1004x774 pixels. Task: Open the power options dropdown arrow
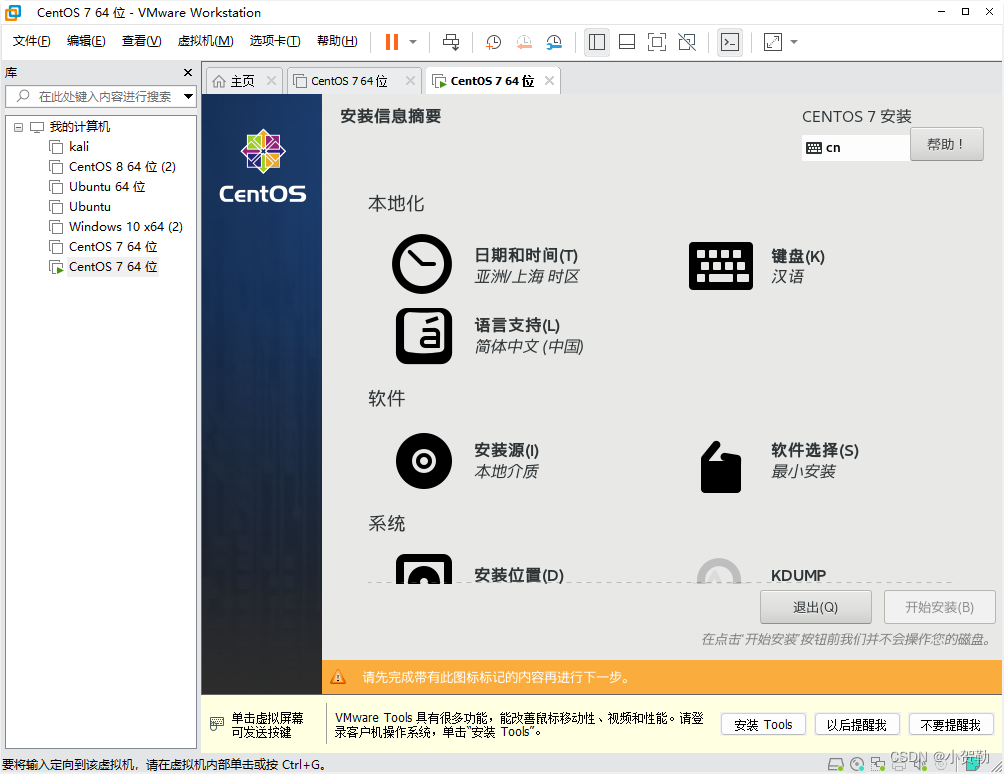[413, 42]
